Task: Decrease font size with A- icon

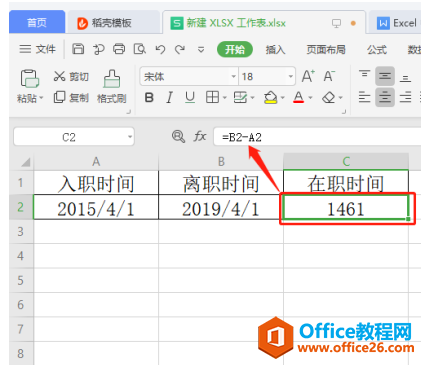Action: pyautogui.click(x=329, y=76)
